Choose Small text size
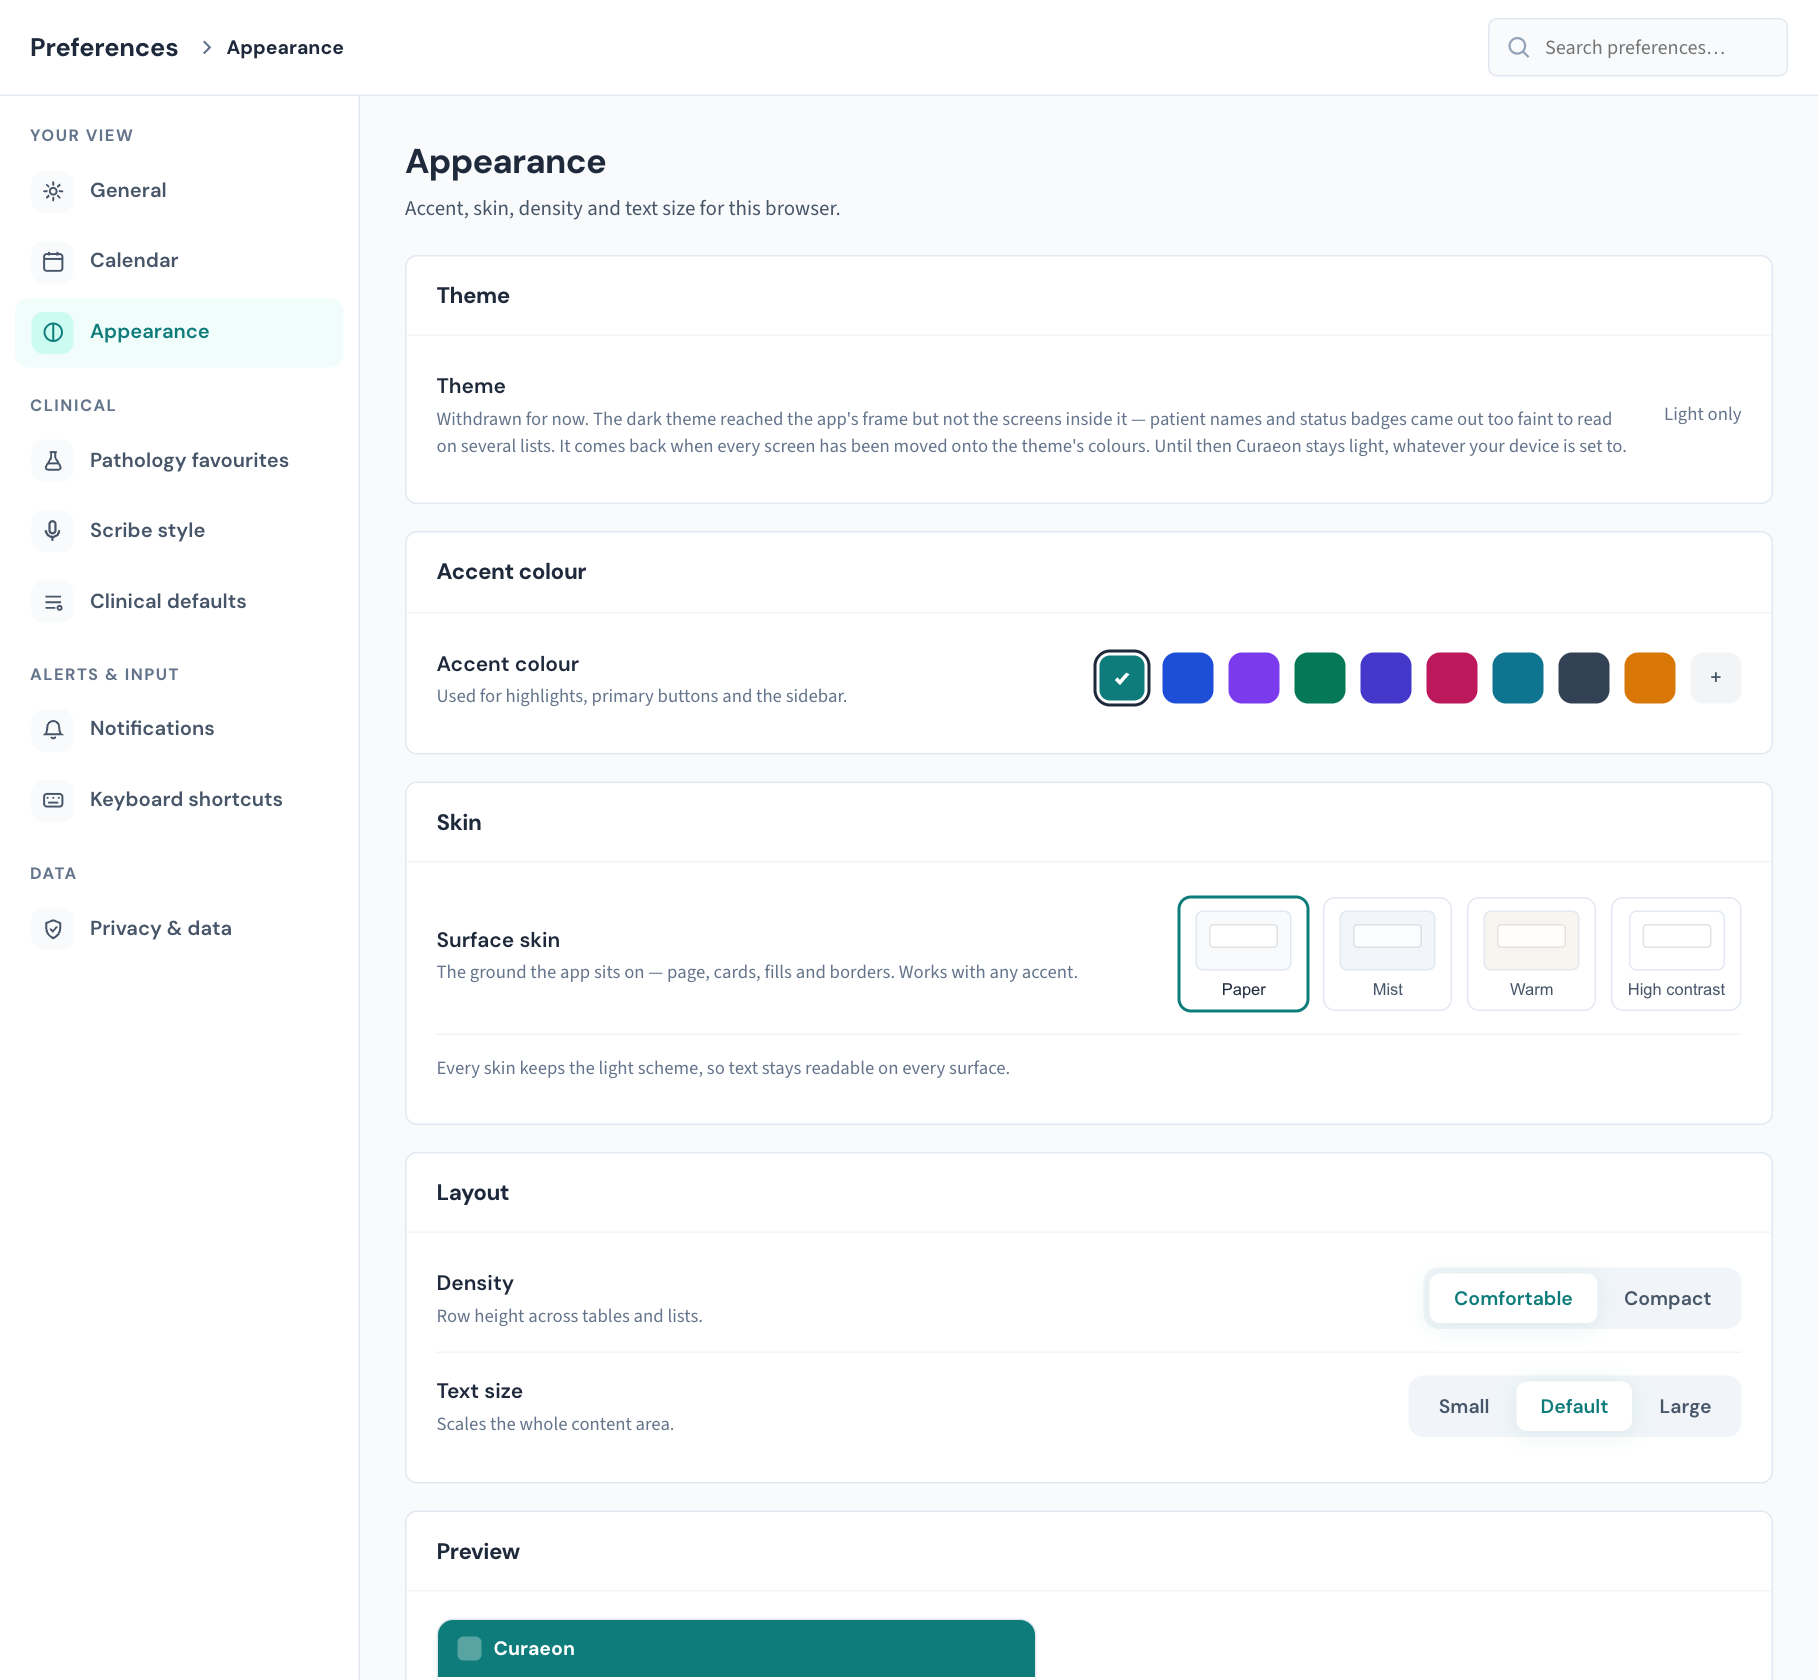Viewport: 1818px width, 1680px height. (1463, 1406)
